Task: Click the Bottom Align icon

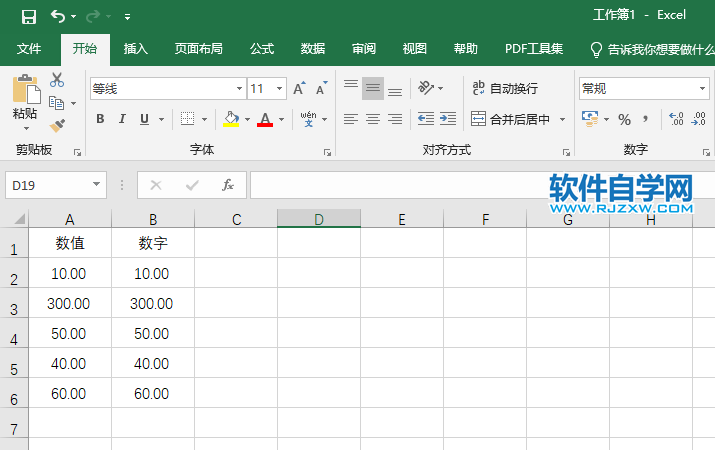Action: point(395,92)
